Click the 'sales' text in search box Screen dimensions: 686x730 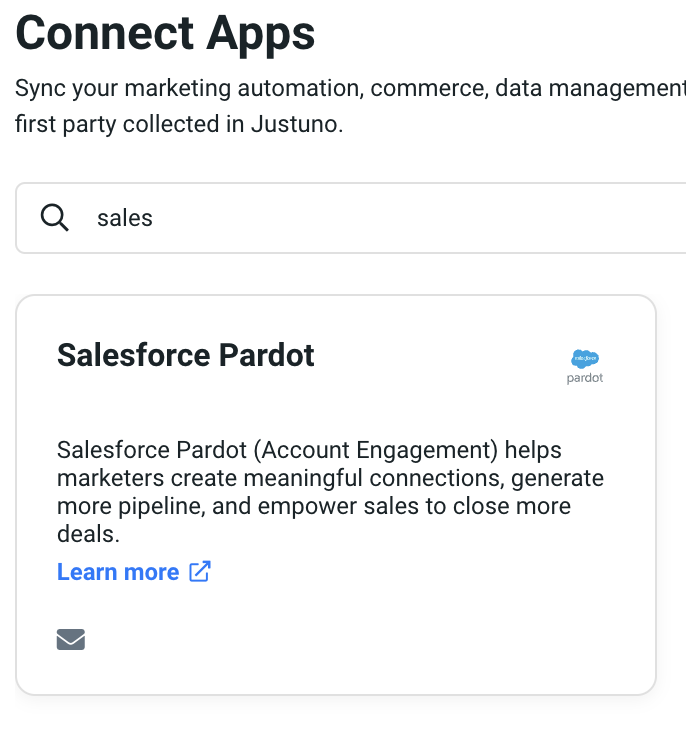(x=124, y=218)
